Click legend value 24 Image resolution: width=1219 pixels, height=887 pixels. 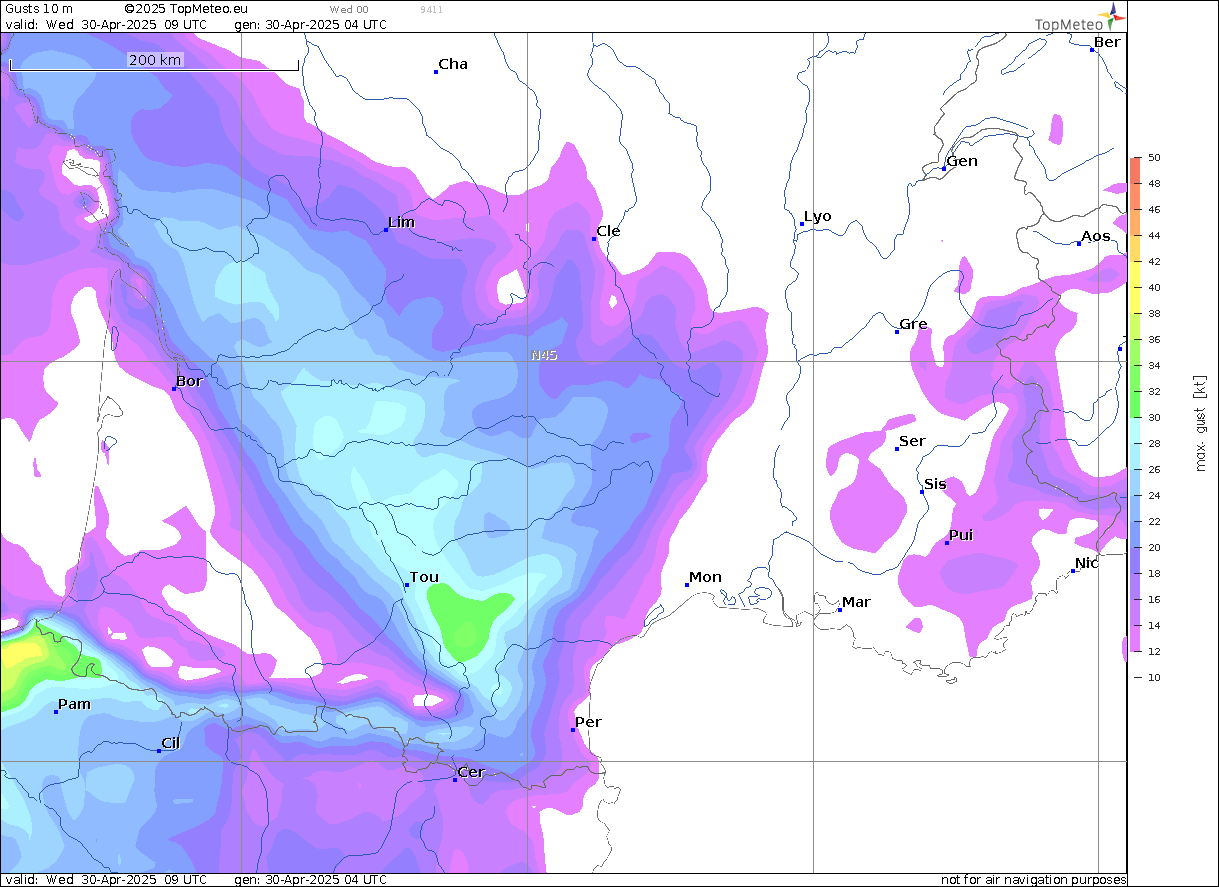point(1154,496)
